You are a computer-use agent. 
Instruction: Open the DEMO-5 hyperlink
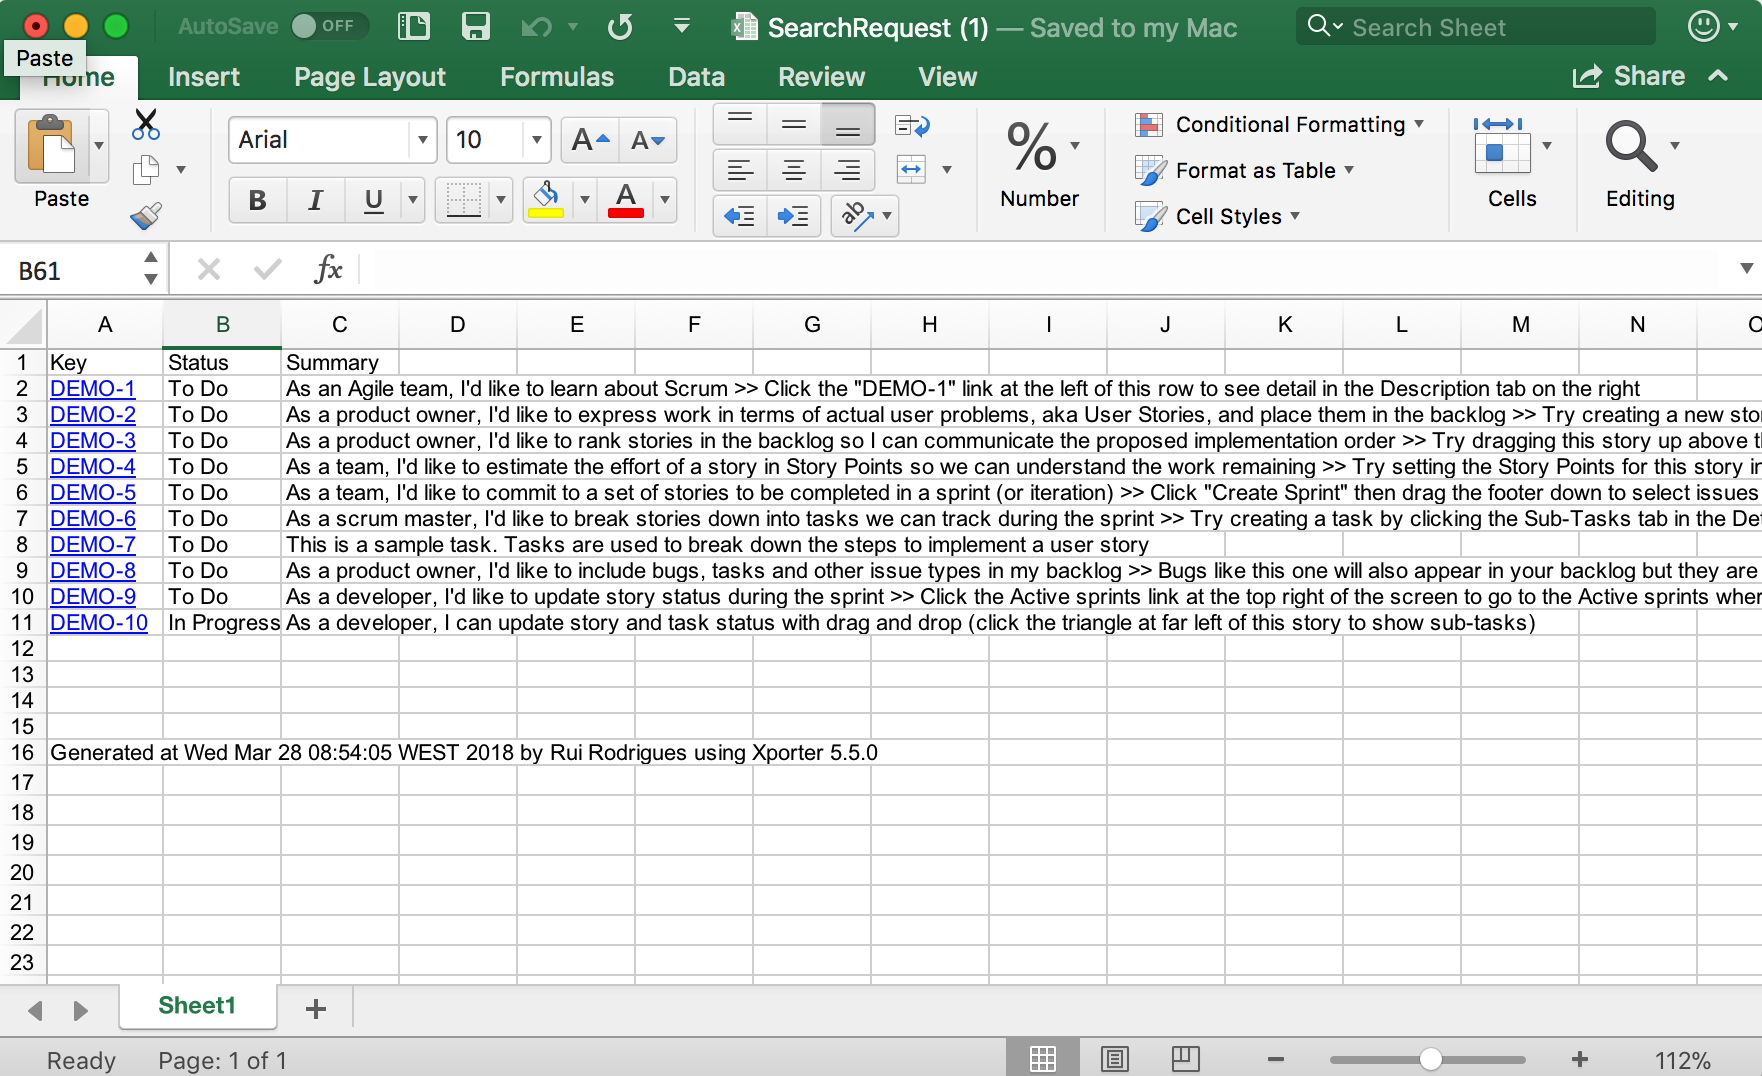pyautogui.click(x=93, y=493)
